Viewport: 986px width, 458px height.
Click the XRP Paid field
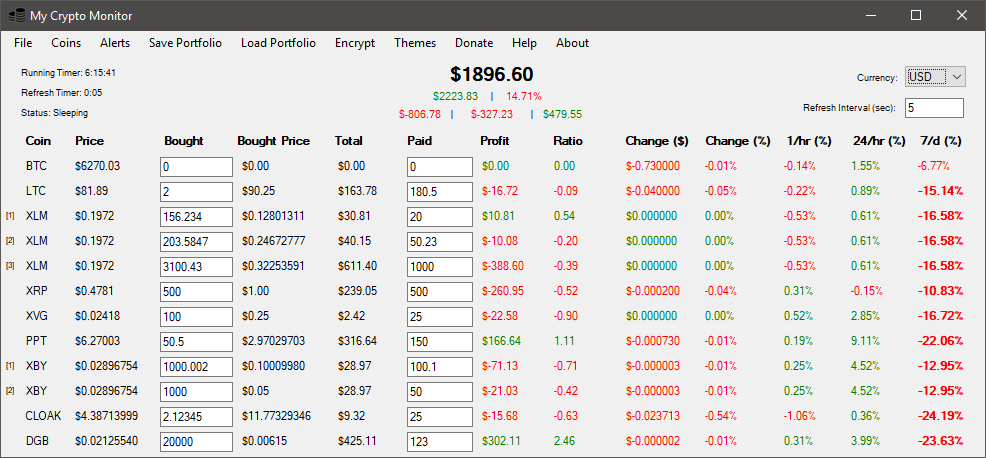[440, 292]
